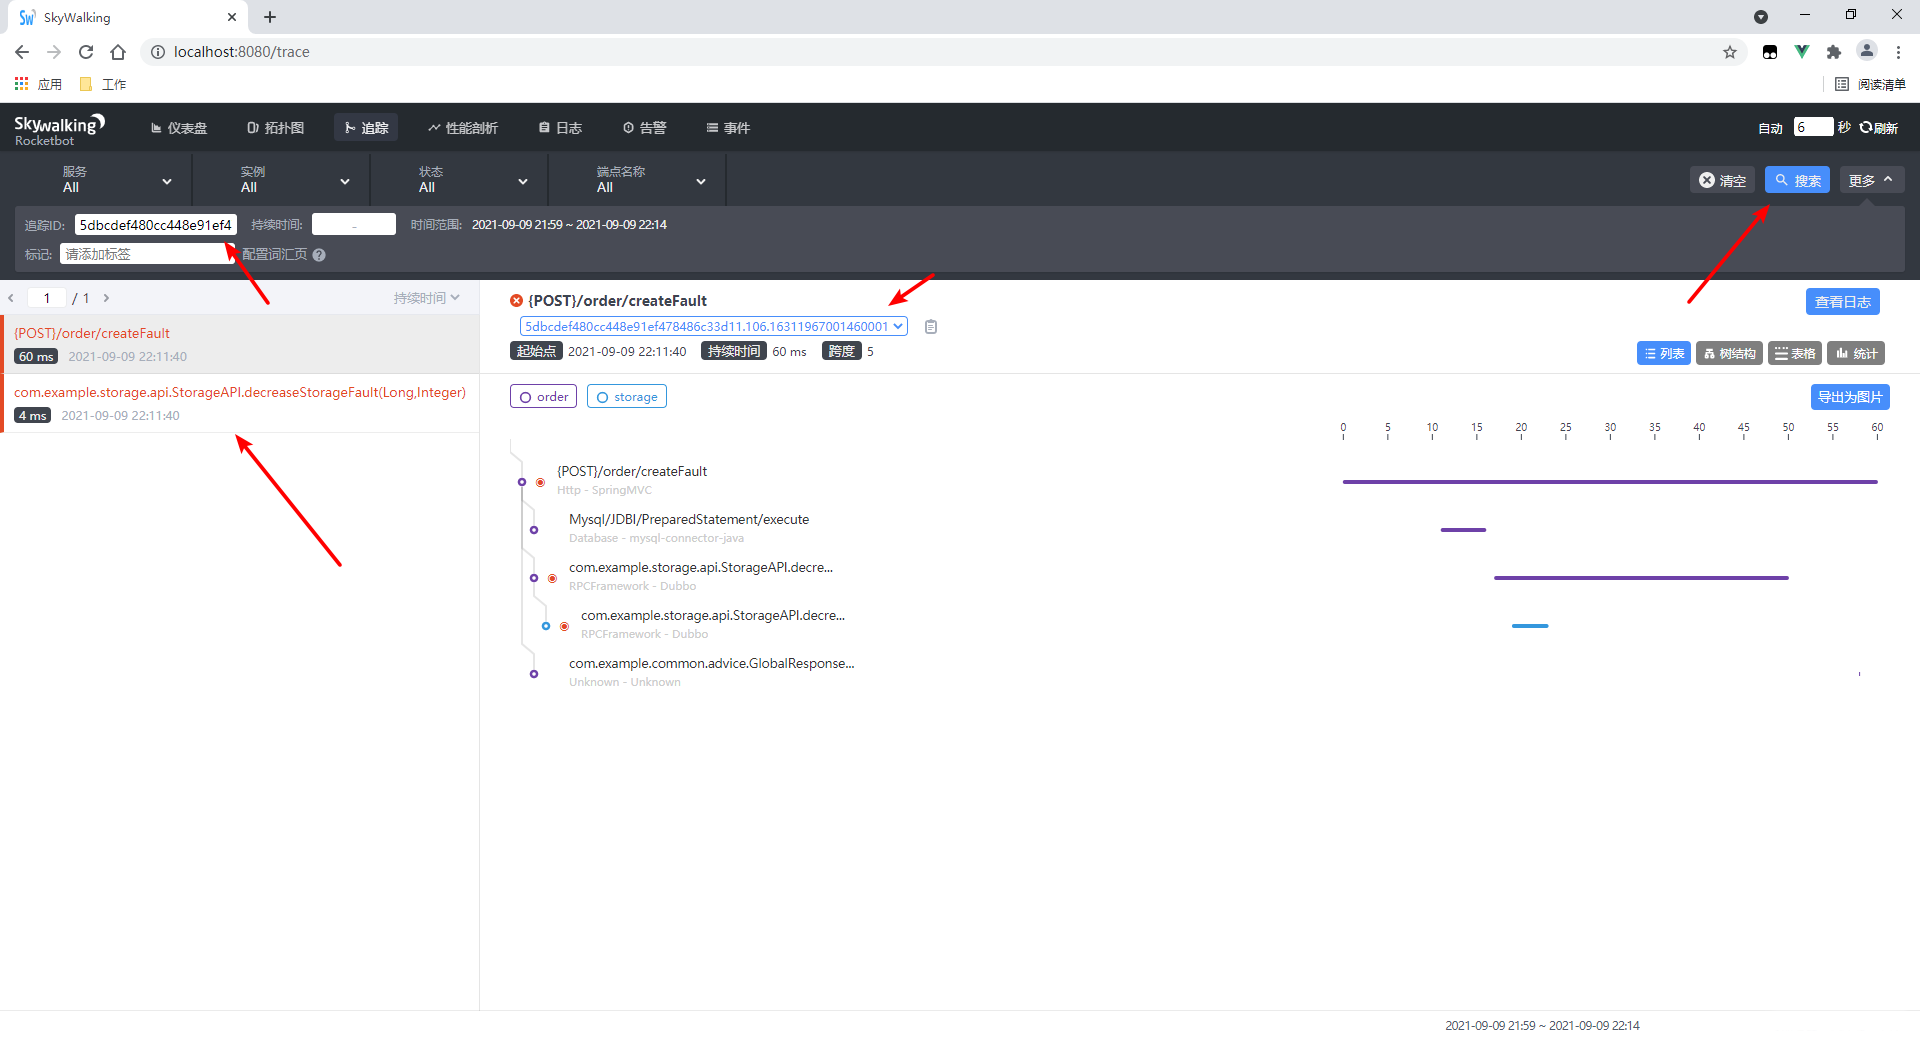The image size is (1920, 1040).
Task: Toggle the order service filter
Action: click(x=543, y=397)
